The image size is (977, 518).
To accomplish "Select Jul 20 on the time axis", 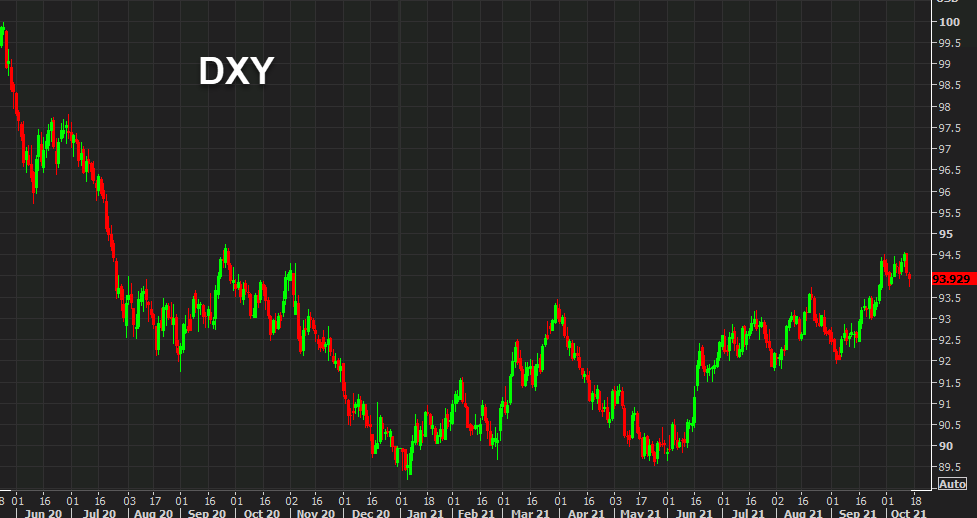I will (x=98, y=513).
